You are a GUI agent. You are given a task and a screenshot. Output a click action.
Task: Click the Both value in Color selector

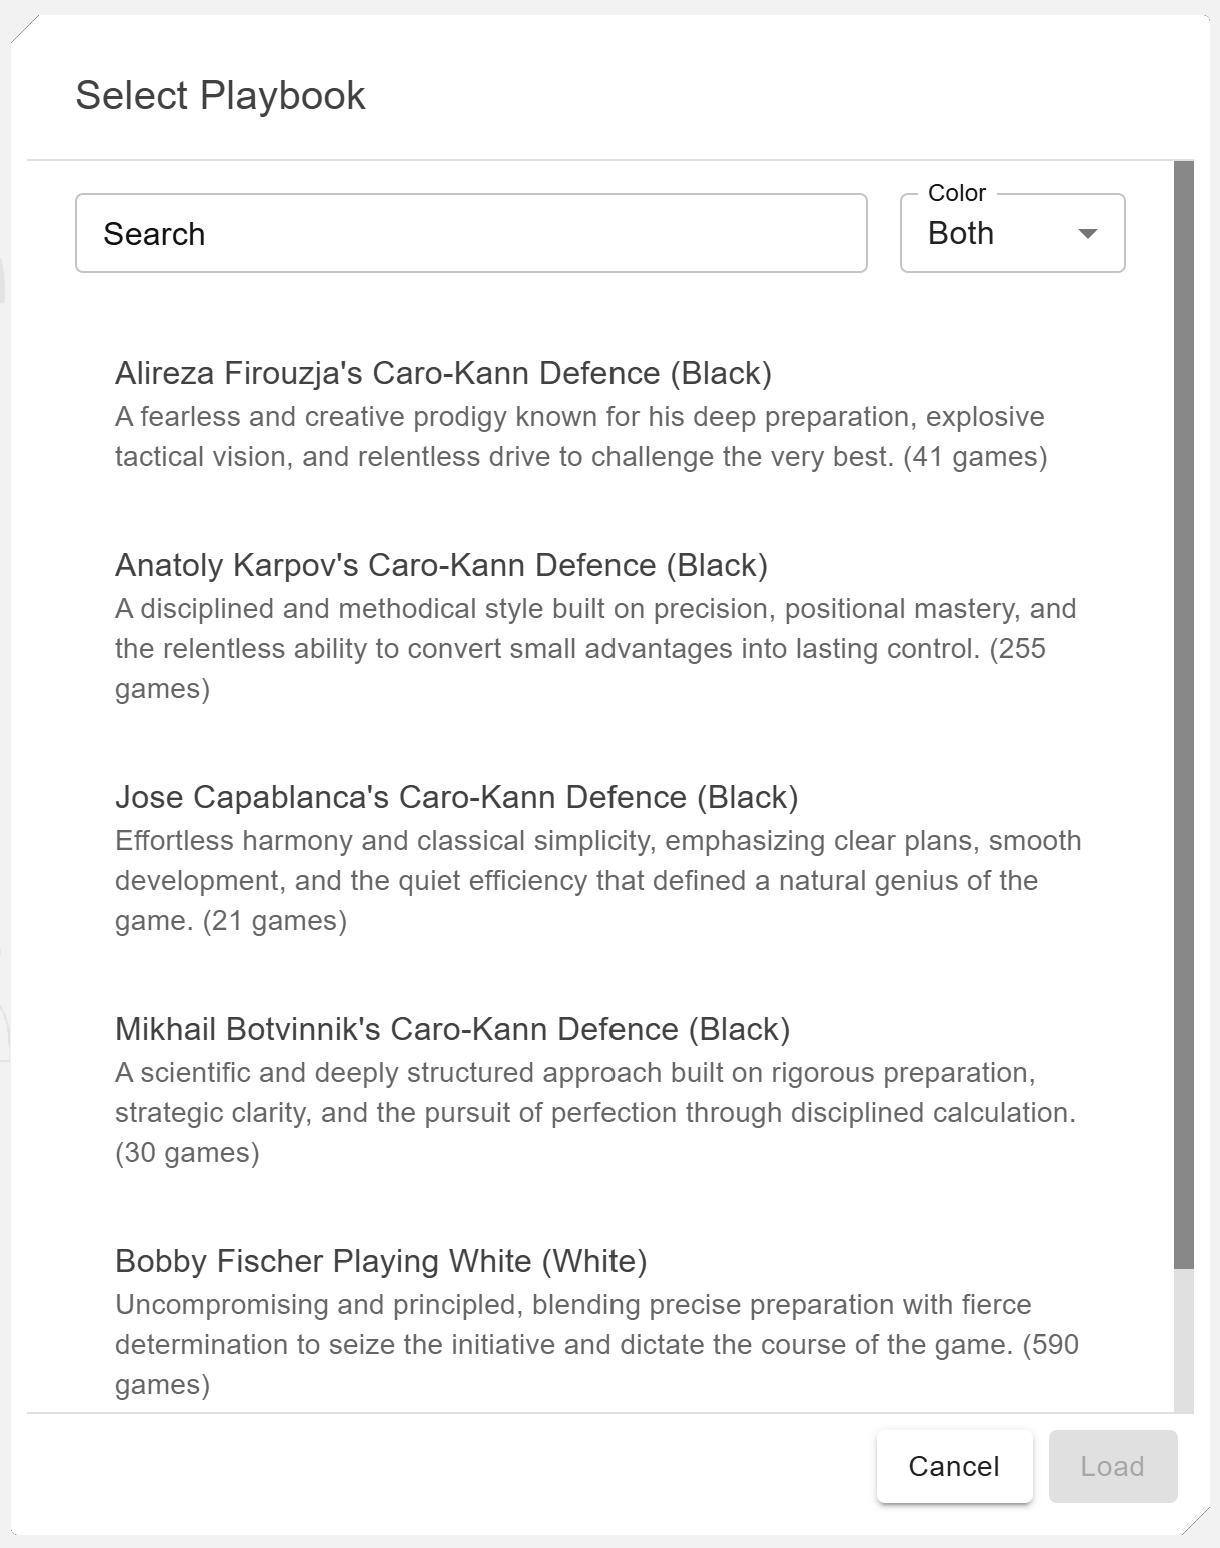[961, 234]
